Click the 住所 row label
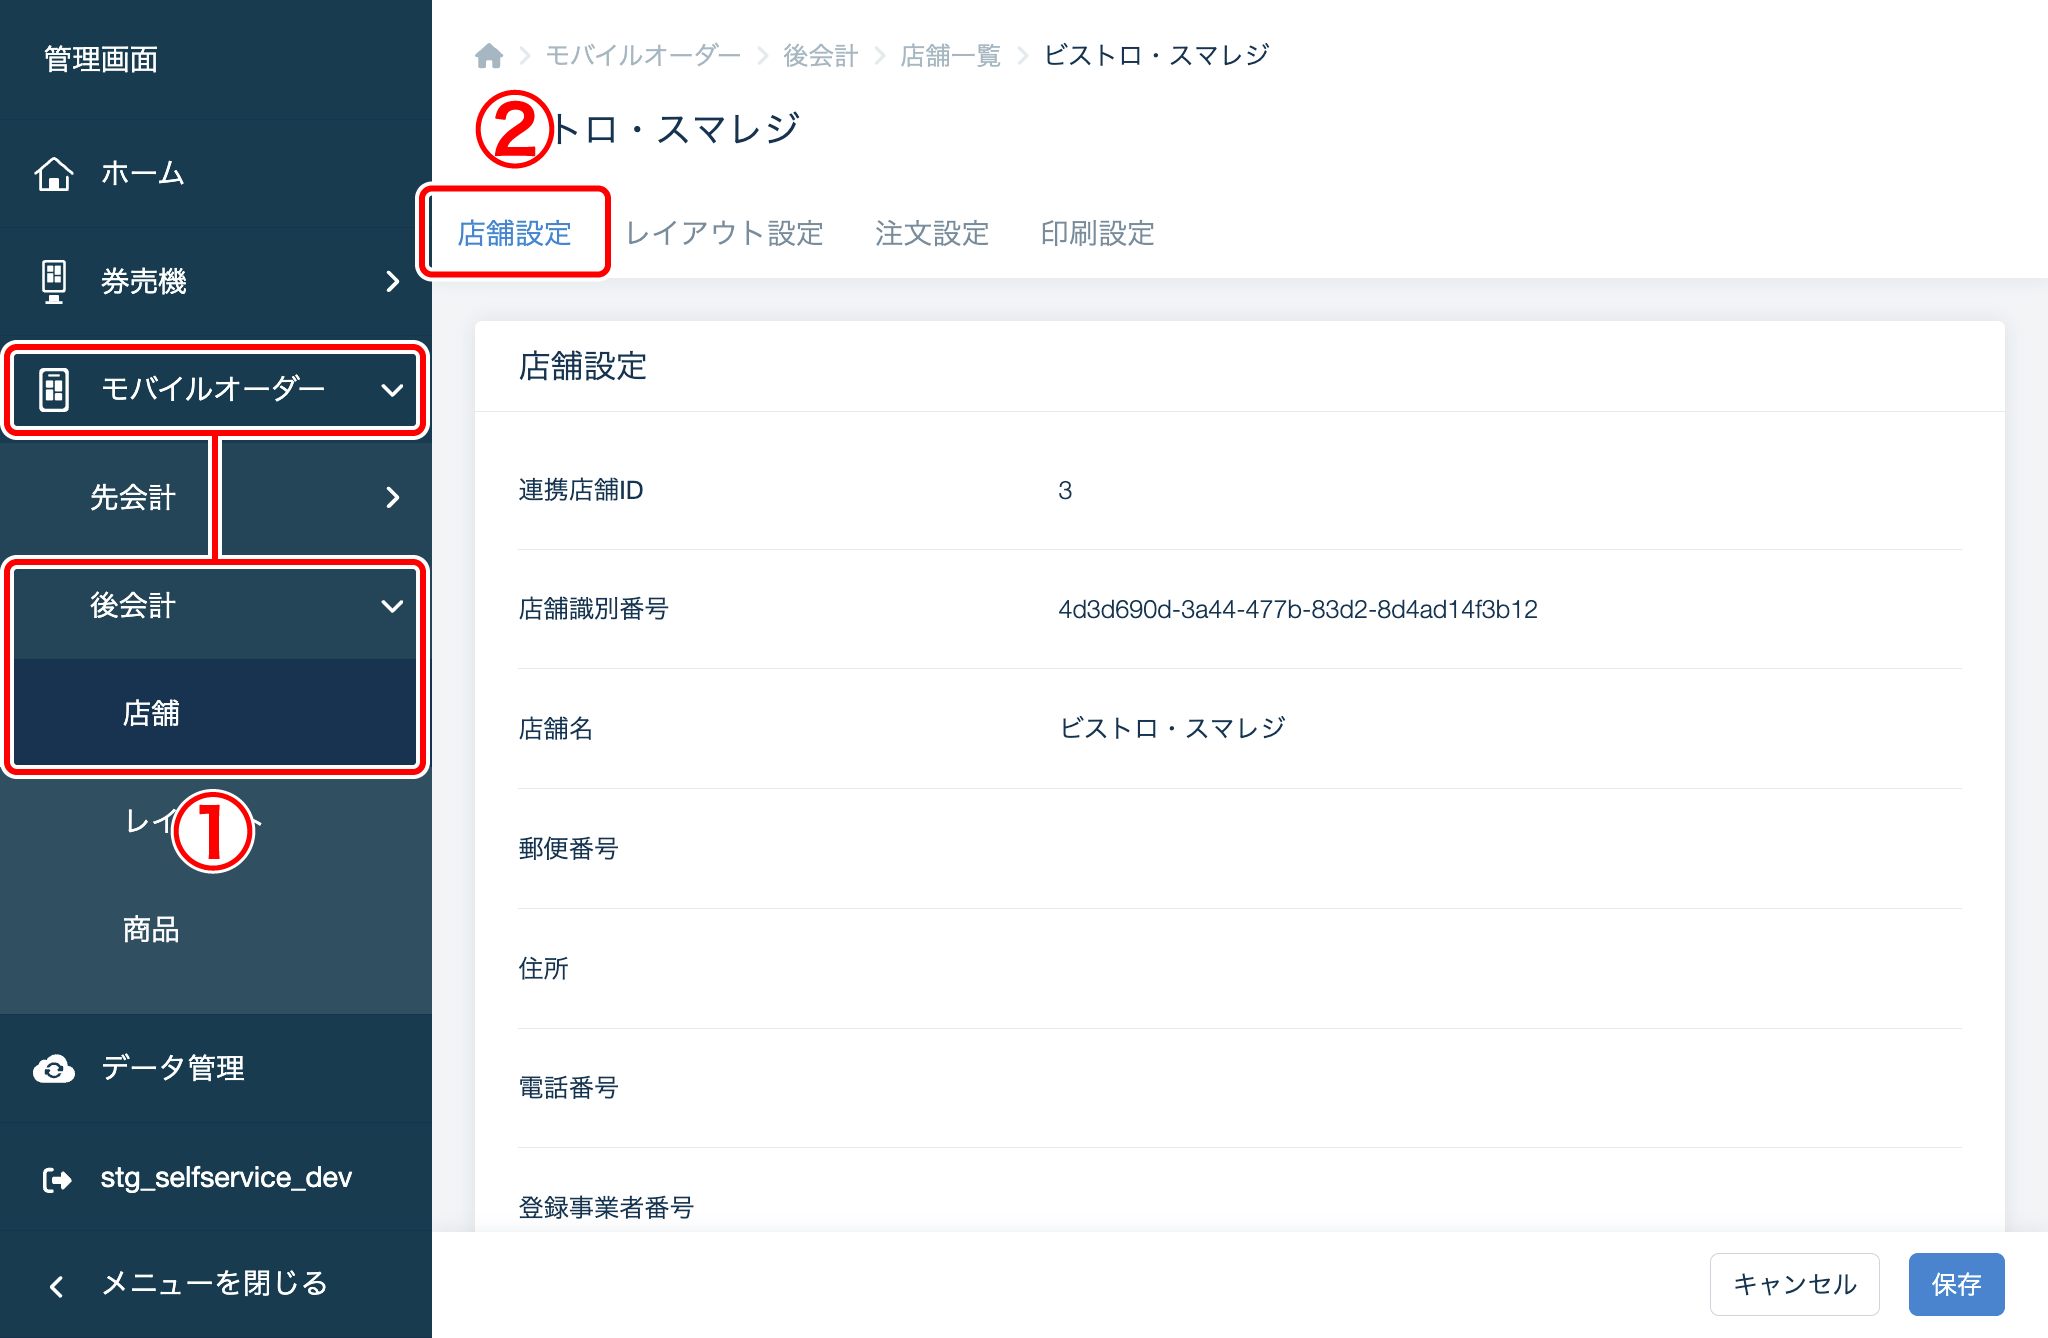The width and height of the screenshot is (2048, 1338). coord(543,968)
